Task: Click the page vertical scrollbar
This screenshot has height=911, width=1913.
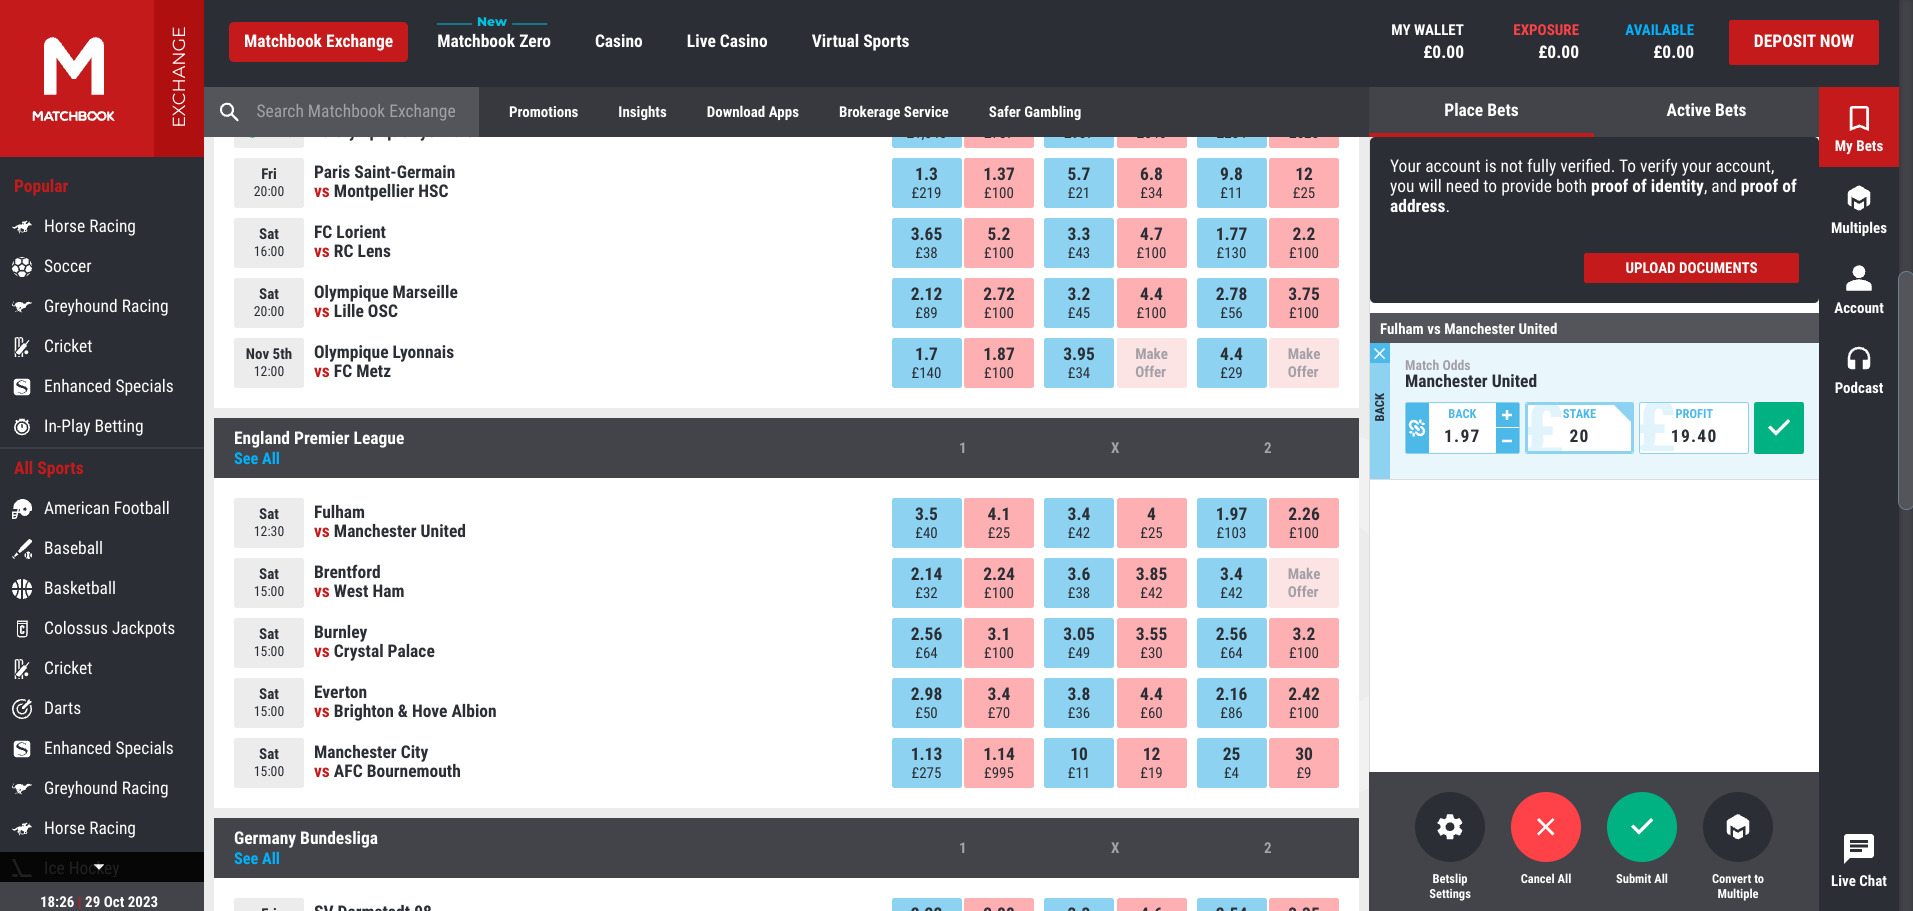Action: pos(1905,390)
